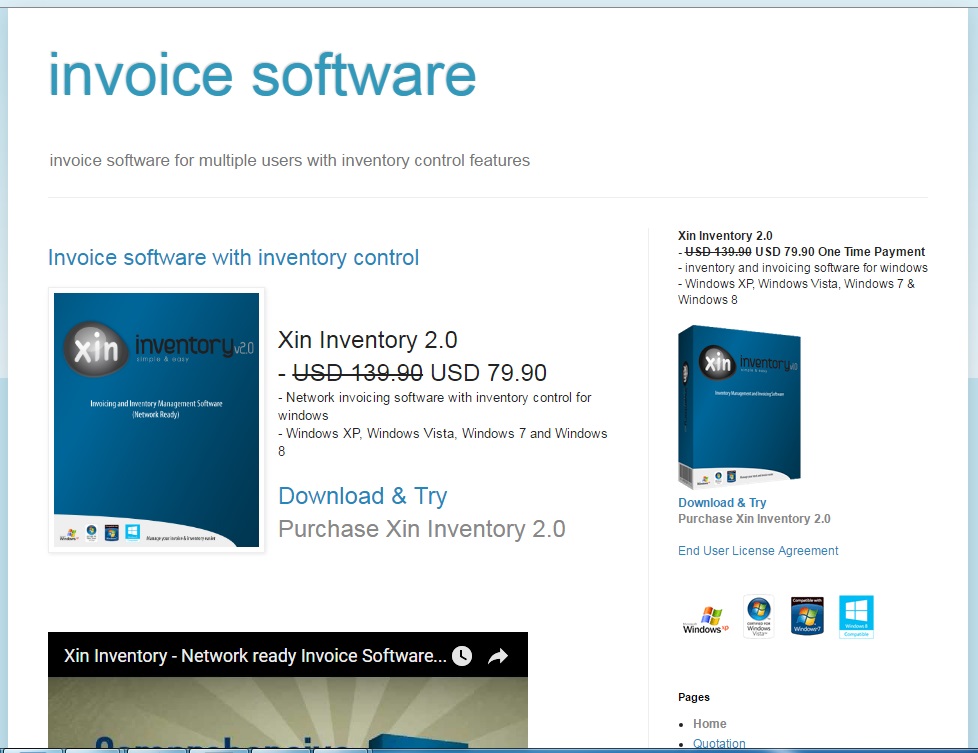Click sidebar Xin Inventory 2.0 heading
The width and height of the screenshot is (978, 753).
tap(725, 235)
